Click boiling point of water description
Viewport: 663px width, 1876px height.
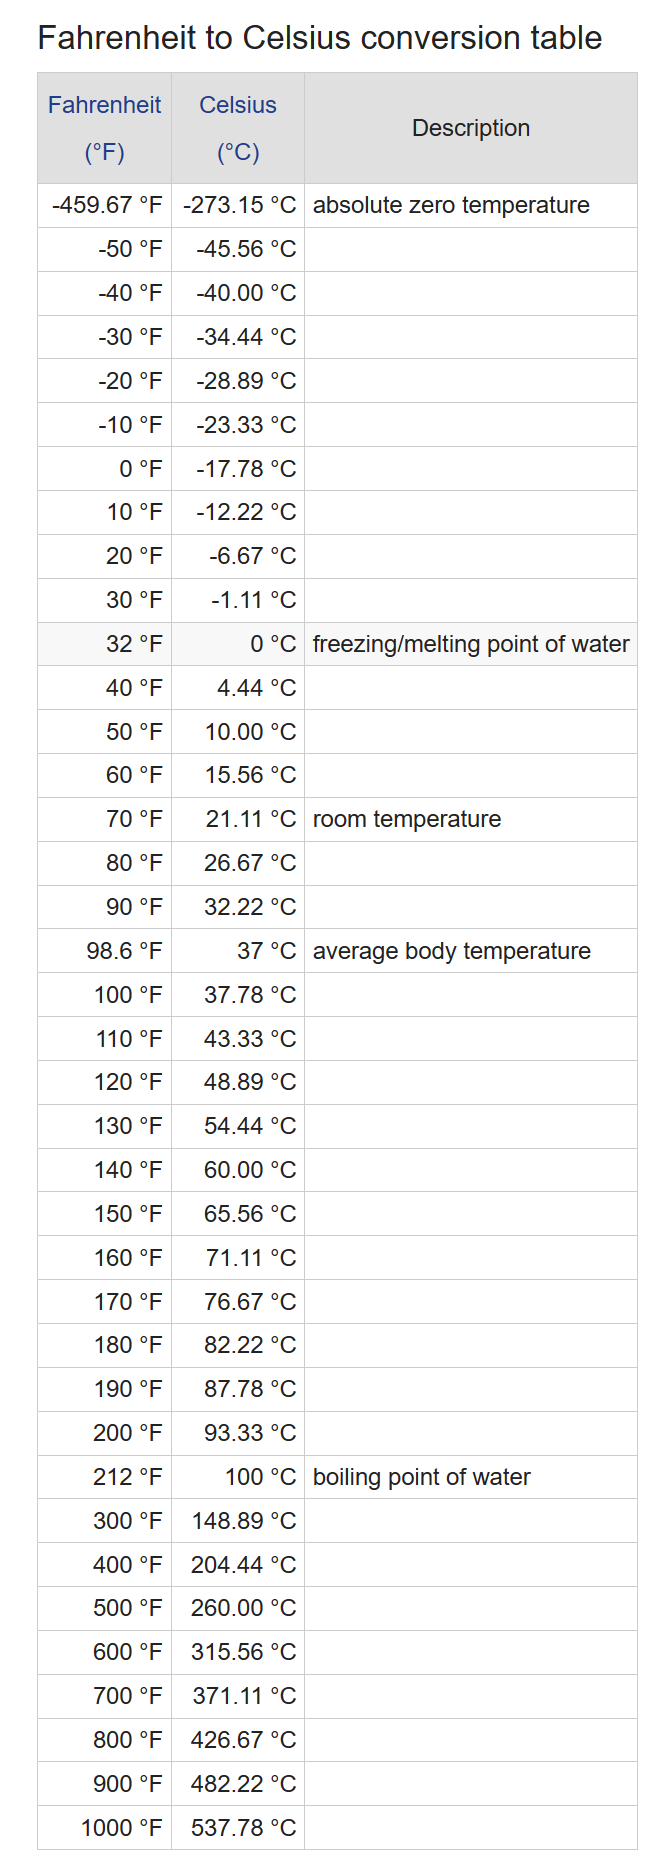pos(422,1477)
